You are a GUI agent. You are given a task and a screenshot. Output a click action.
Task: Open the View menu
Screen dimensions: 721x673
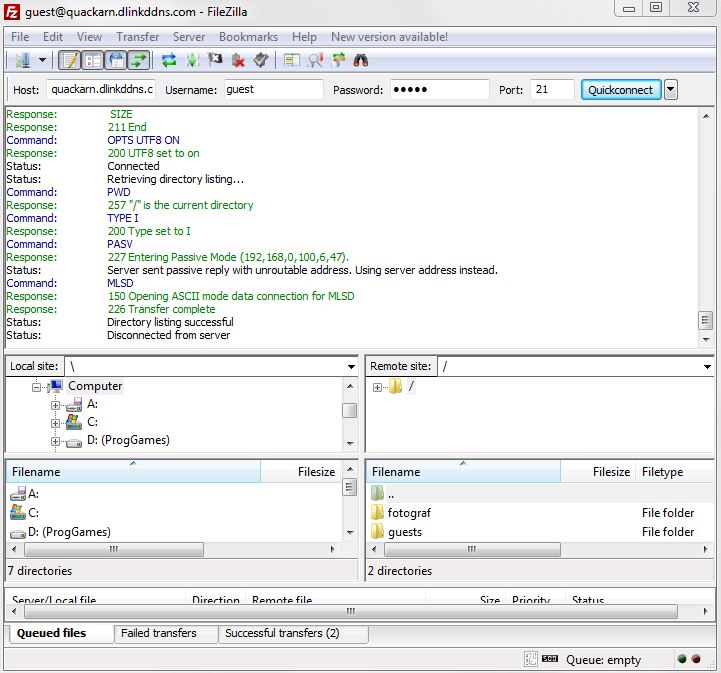click(89, 37)
